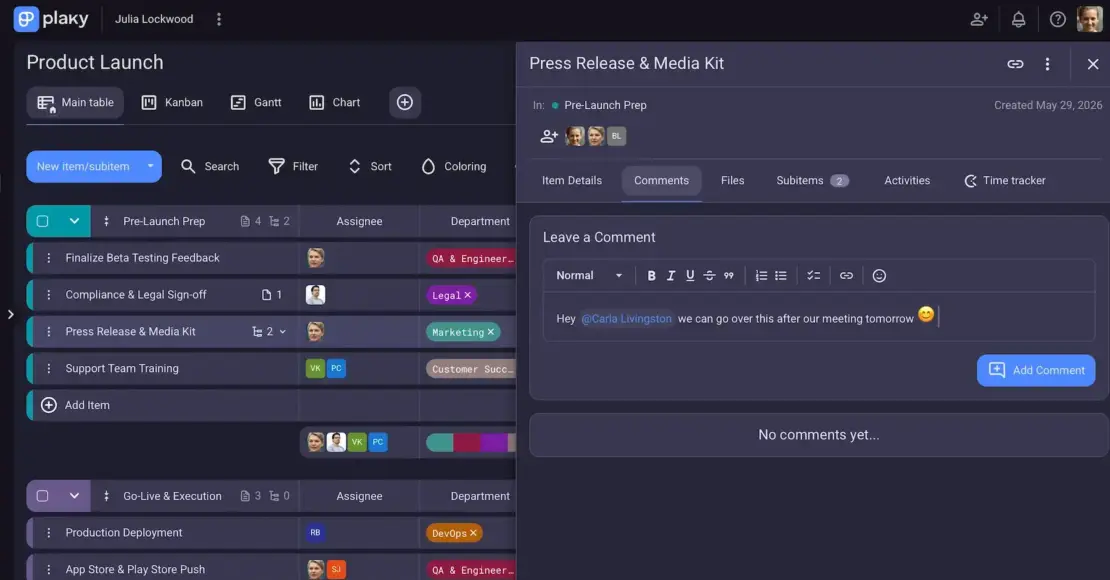Remove the Marketing department tag
Screen dimensions: 1110x580
[491, 332]
